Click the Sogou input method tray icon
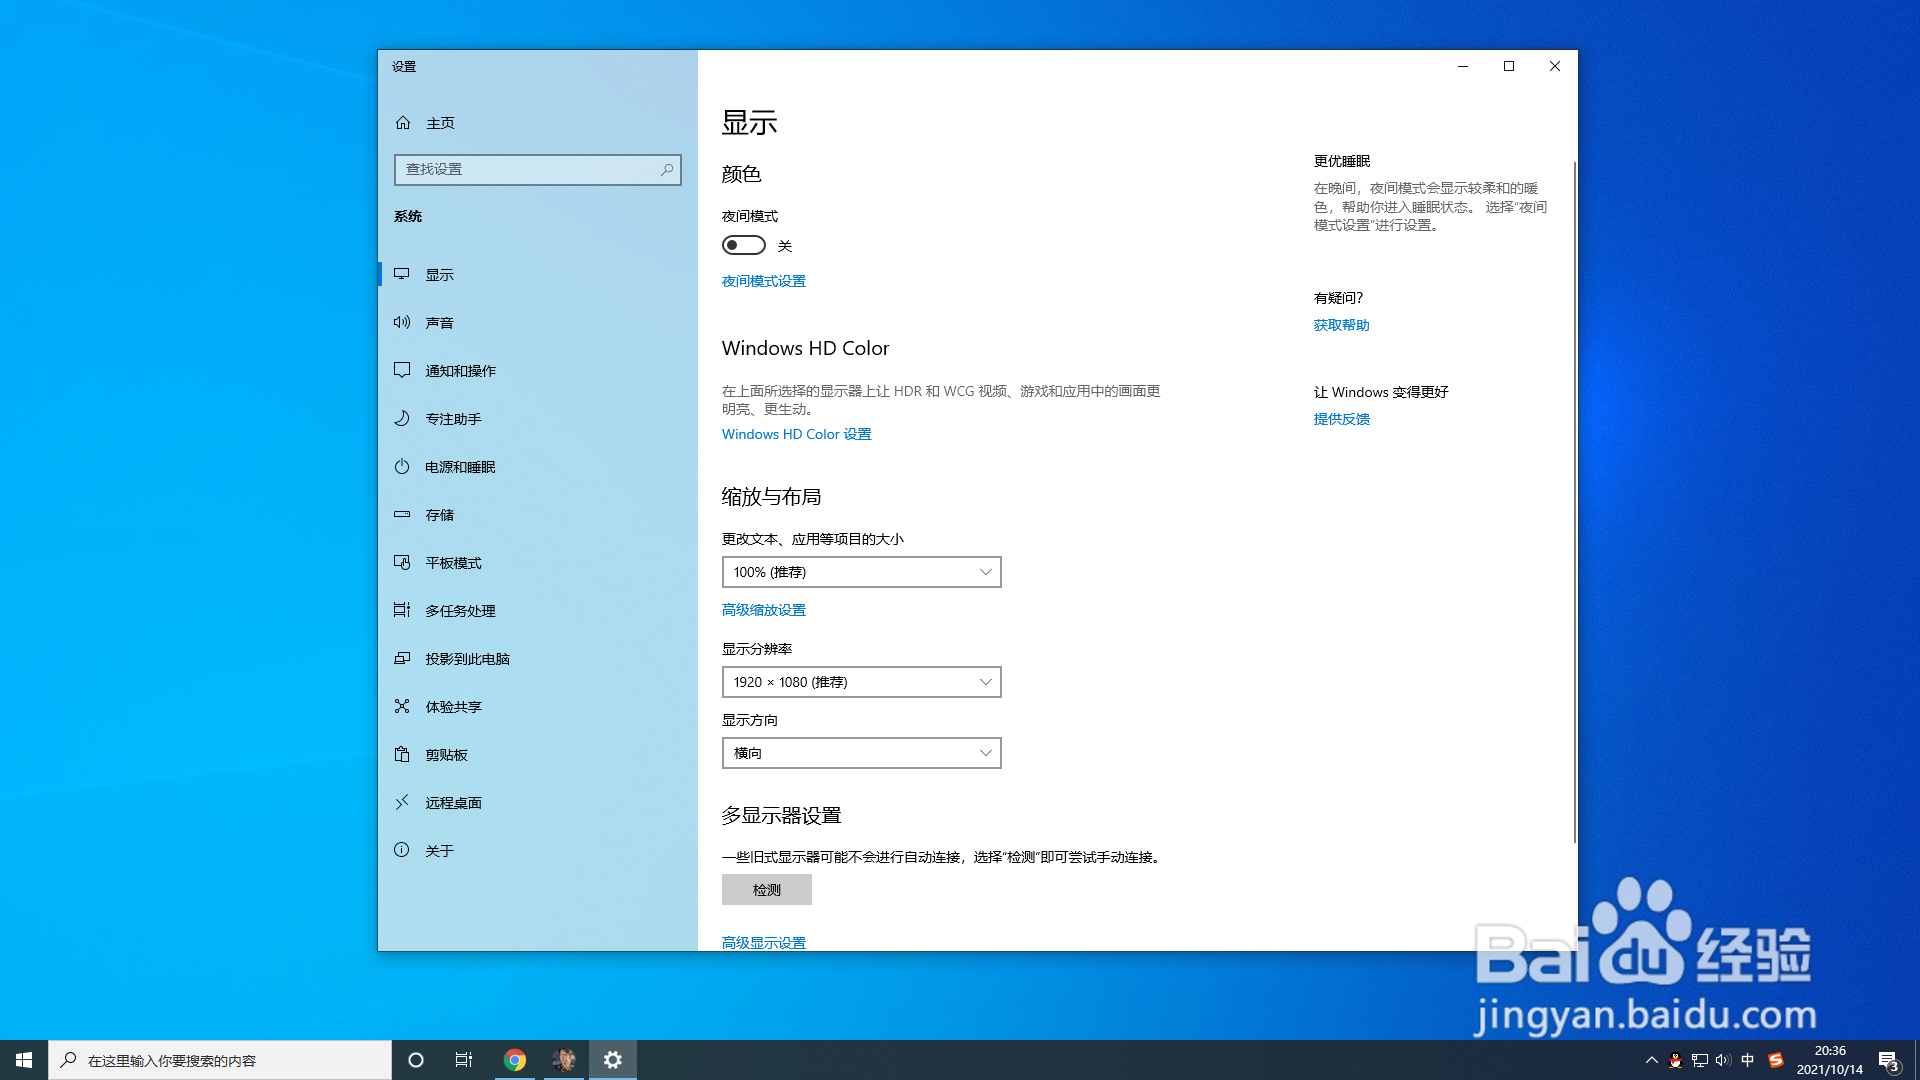The height and width of the screenshot is (1080, 1920). click(x=1776, y=1060)
